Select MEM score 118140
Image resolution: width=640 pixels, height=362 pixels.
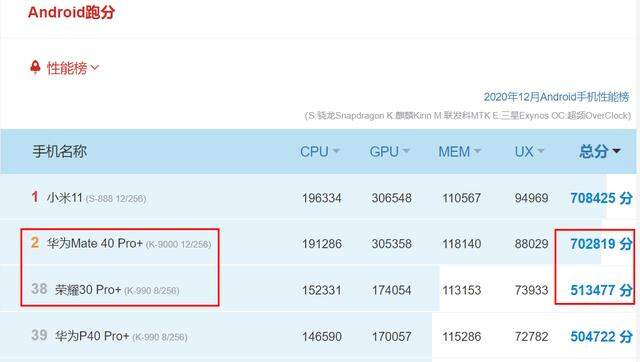[x=462, y=244]
